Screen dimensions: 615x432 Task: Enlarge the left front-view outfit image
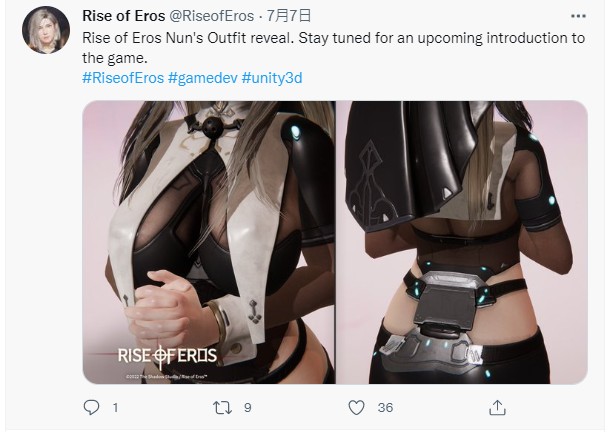(209, 242)
